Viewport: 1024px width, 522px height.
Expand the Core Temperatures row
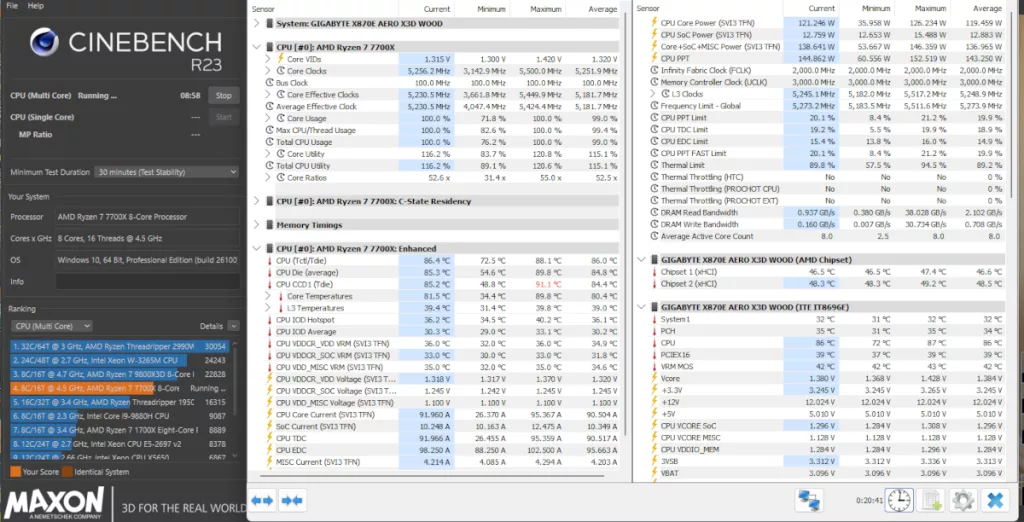[268, 296]
